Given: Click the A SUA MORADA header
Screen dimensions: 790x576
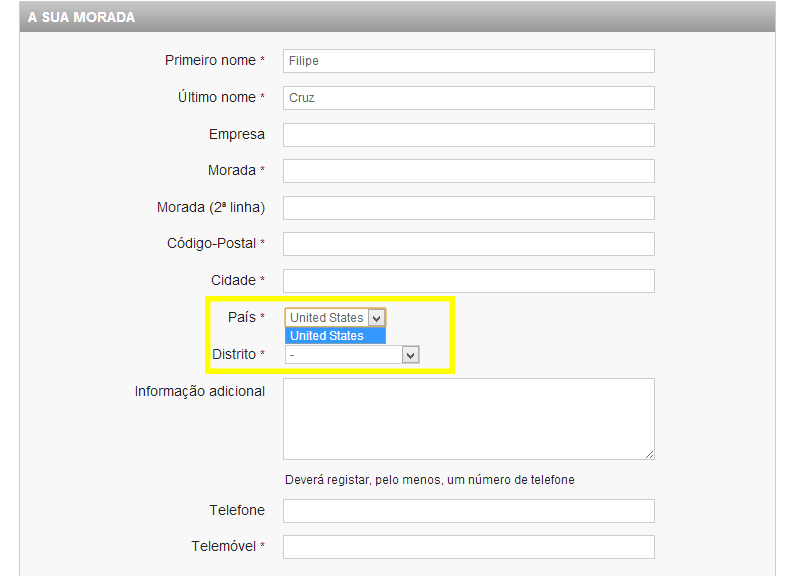Looking at the screenshot, I should (x=82, y=18).
